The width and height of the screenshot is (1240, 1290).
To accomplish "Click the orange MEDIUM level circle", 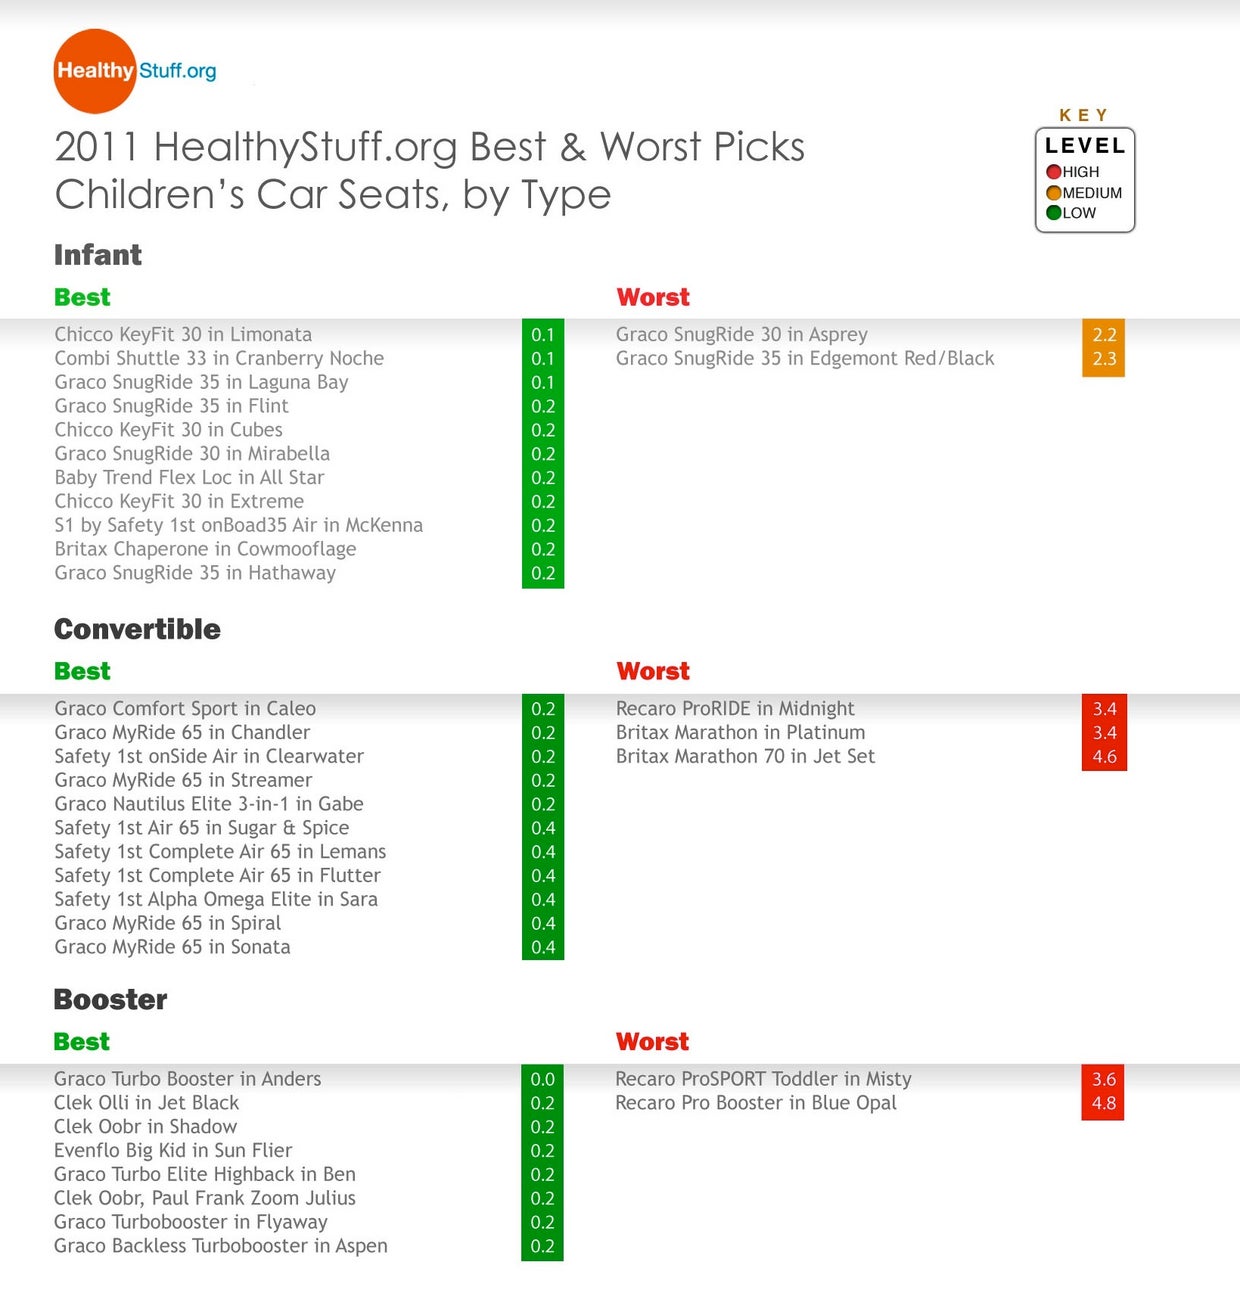I will click(1053, 193).
